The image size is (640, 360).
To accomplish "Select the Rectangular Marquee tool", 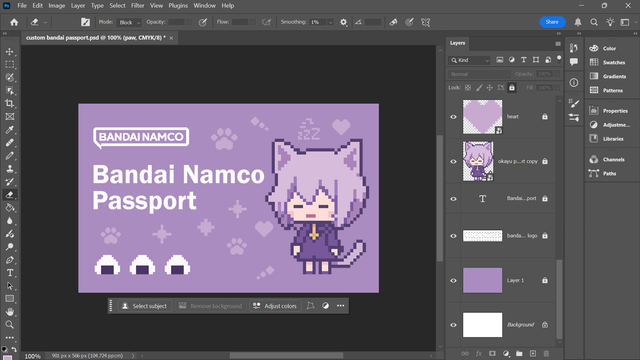I will click(9, 64).
